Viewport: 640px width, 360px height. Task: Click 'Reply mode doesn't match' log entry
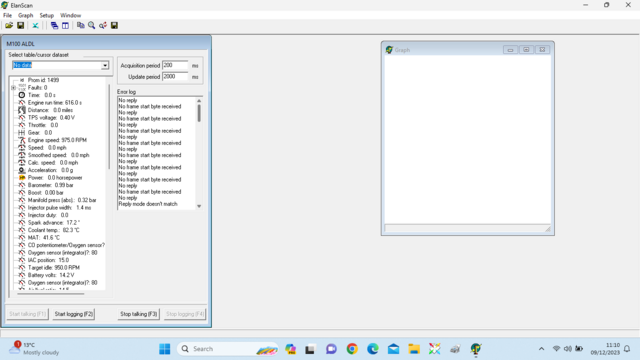click(x=148, y=204)
